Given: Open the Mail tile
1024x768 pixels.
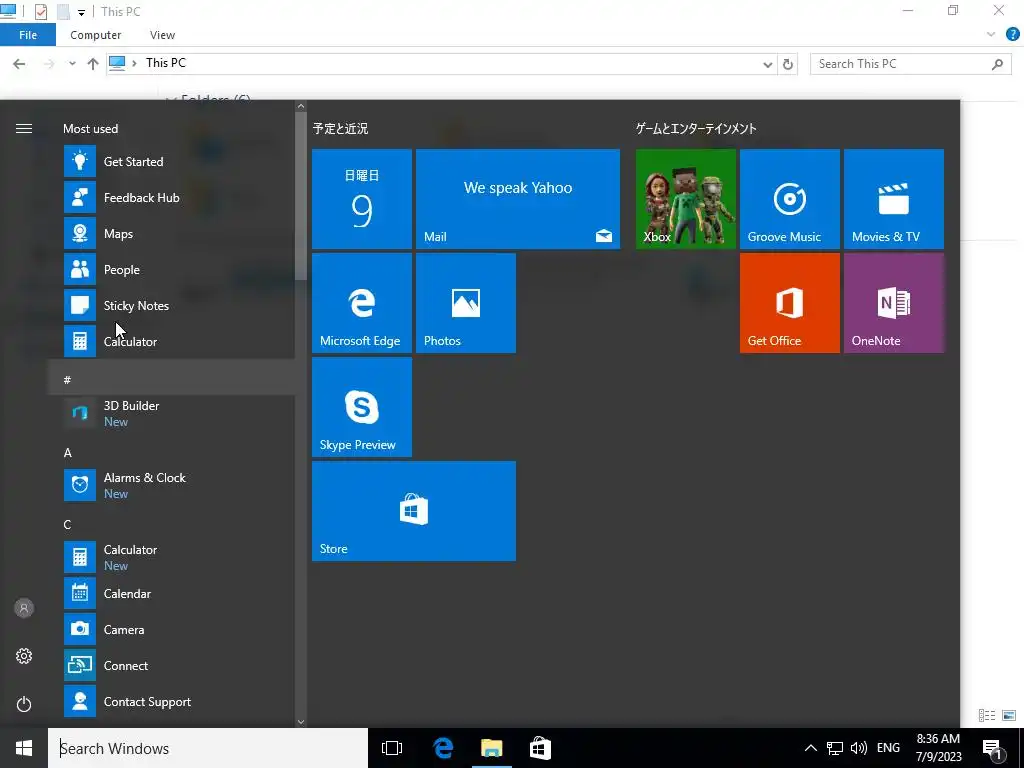Looking at the screenshot, I should point(518,199).
